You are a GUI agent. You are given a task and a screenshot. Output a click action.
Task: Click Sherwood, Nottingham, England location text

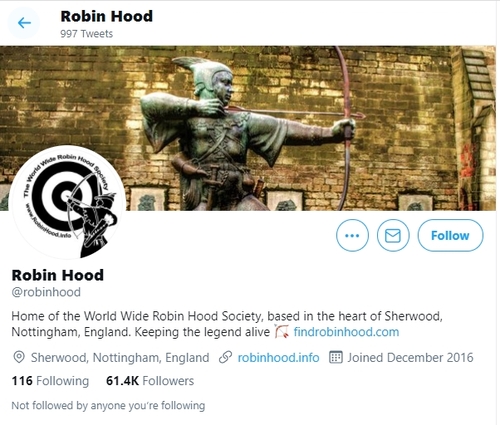tap(120, 358)
